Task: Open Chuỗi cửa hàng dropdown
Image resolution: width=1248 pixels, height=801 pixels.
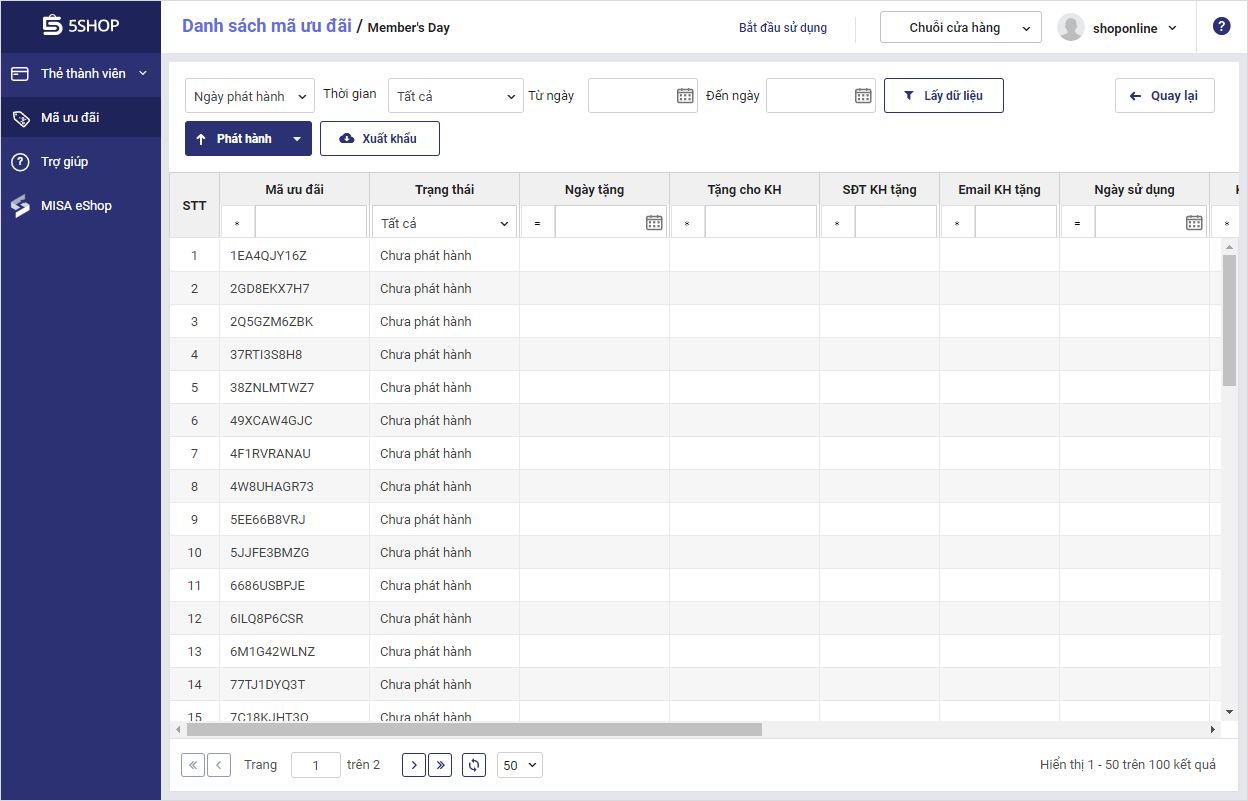Action: (961, 28)
